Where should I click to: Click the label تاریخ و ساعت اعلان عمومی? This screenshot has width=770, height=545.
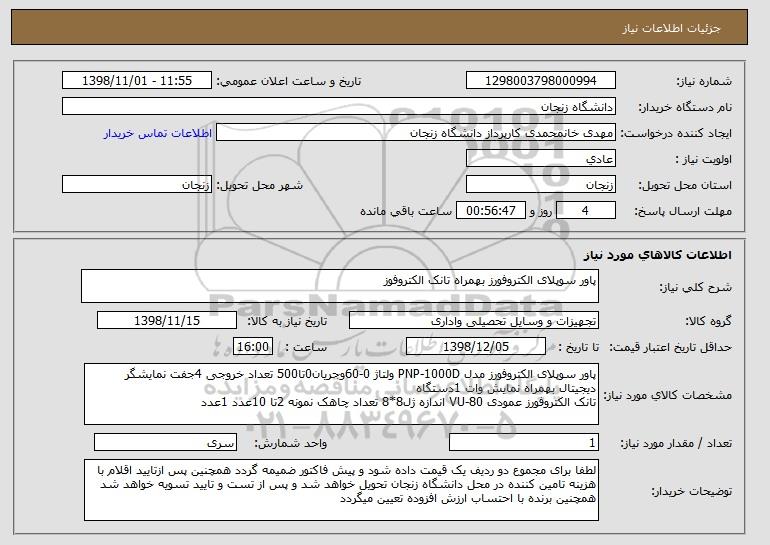[289, 82]
